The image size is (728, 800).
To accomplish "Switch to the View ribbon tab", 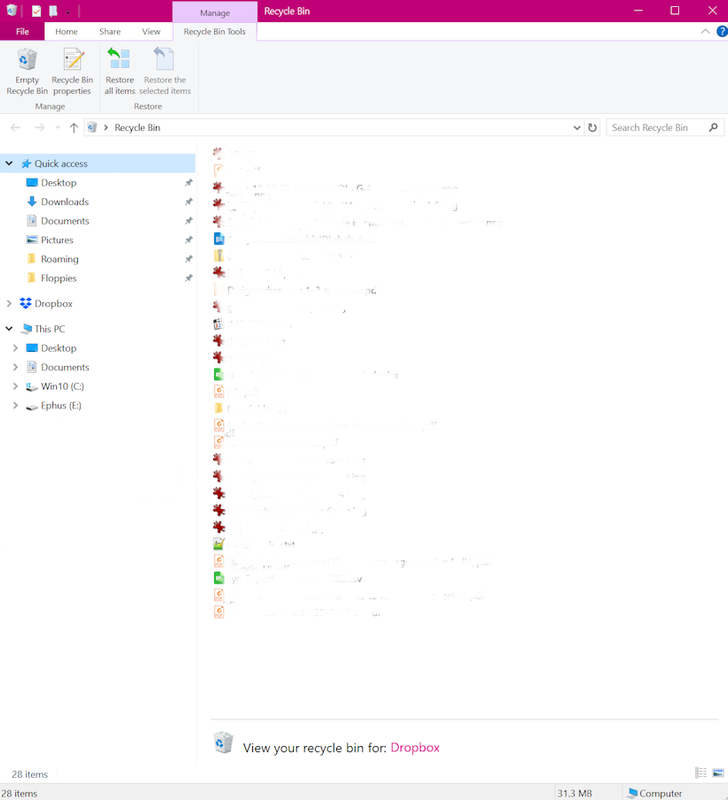I will pos(151,32).
